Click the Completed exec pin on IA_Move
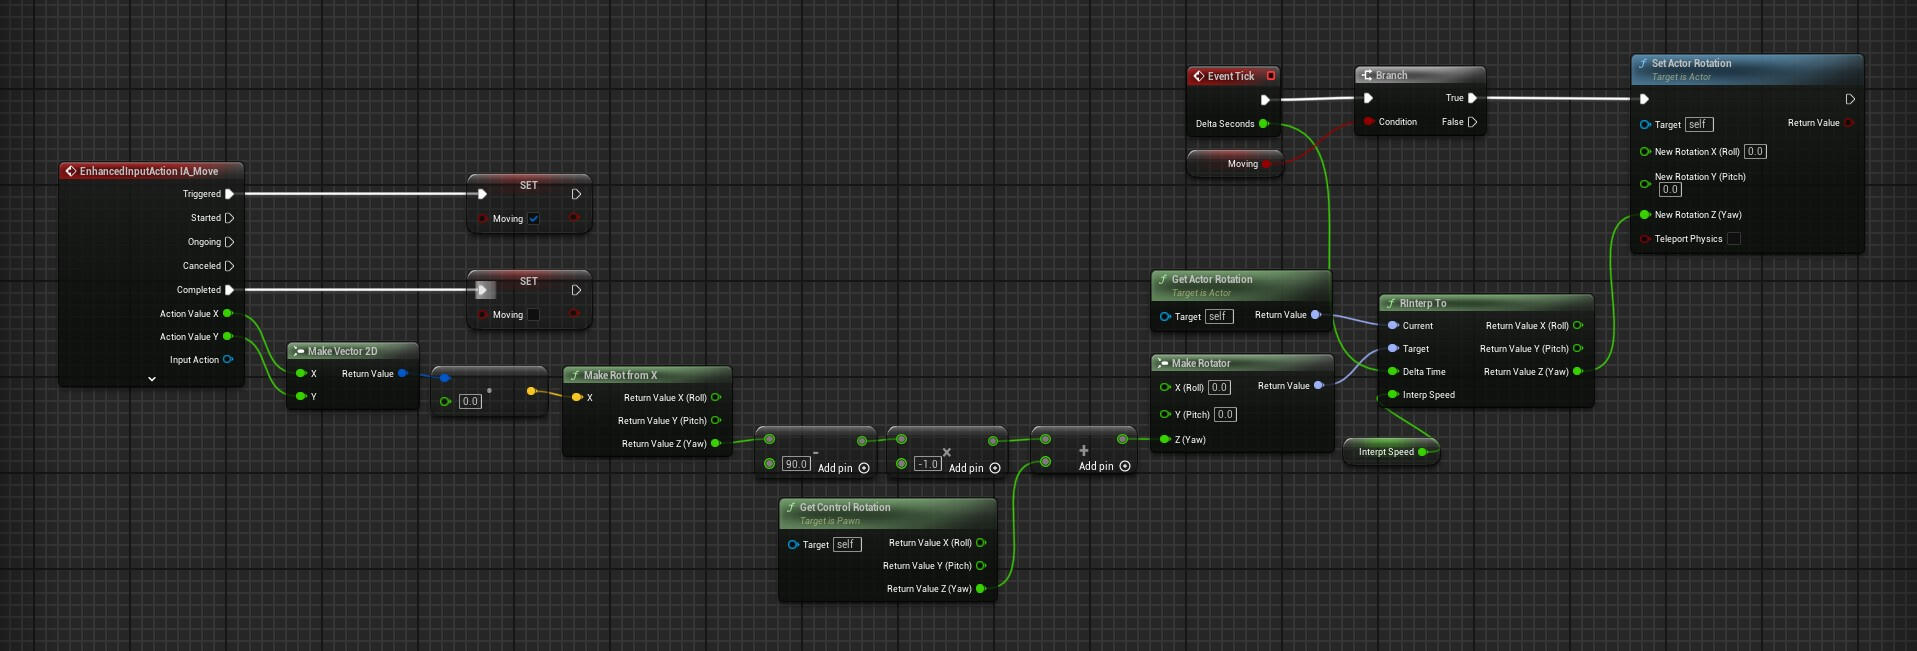The width and height of the screenshot is (1917, 651). [229, 290]
